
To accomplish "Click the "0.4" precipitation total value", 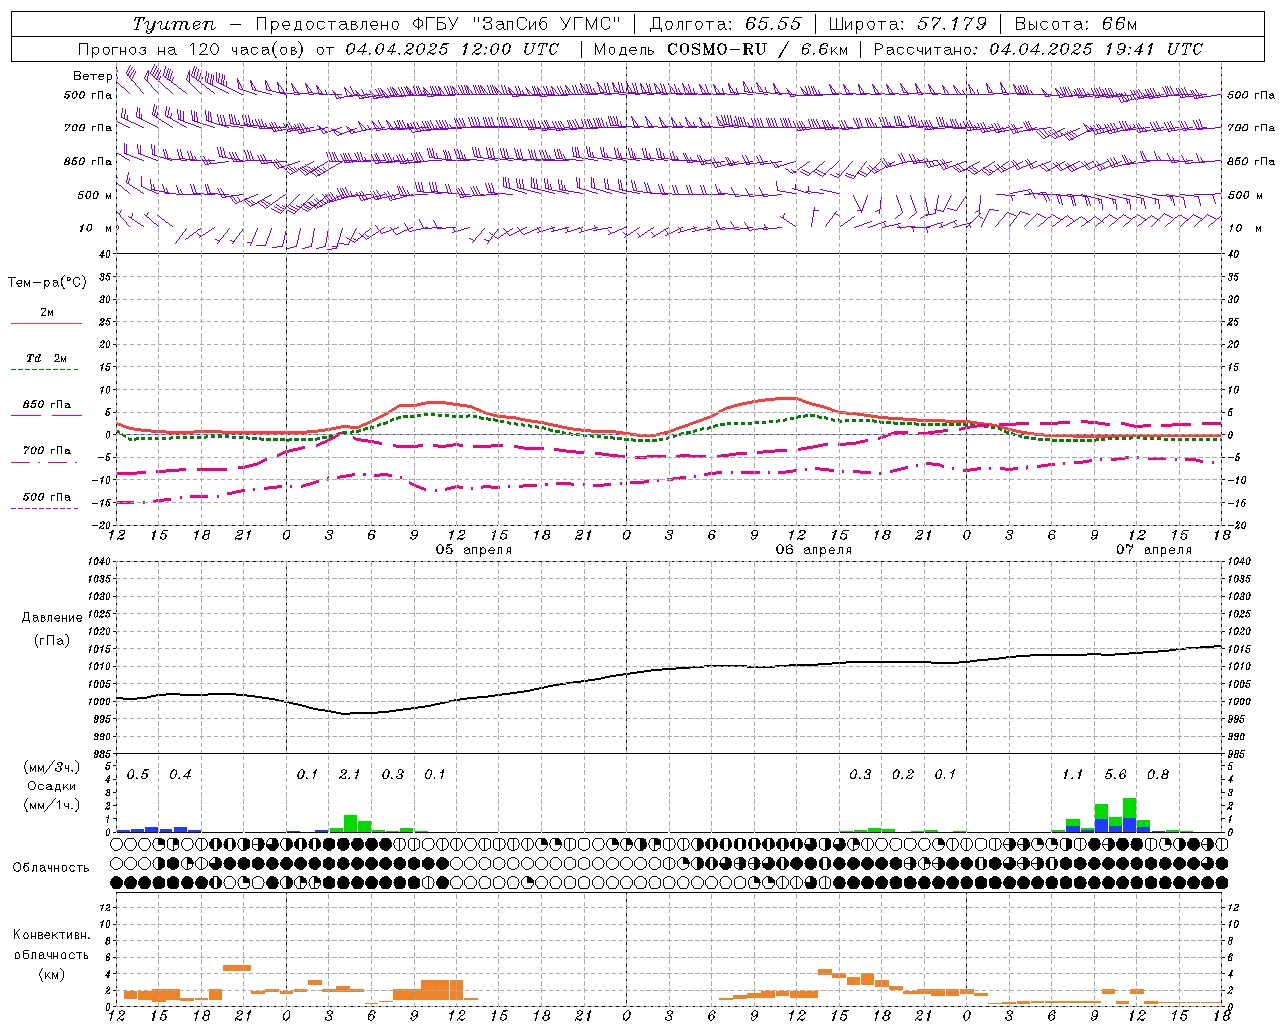I will [x=180, y=775].
